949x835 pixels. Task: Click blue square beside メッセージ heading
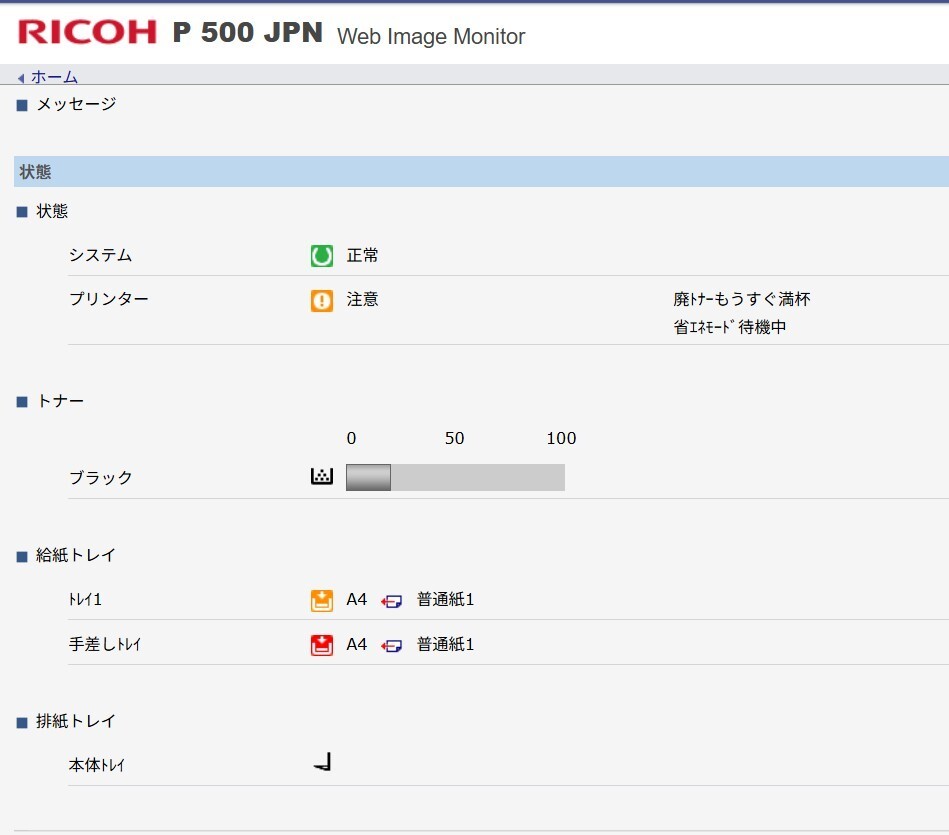[x=22, y=105]
